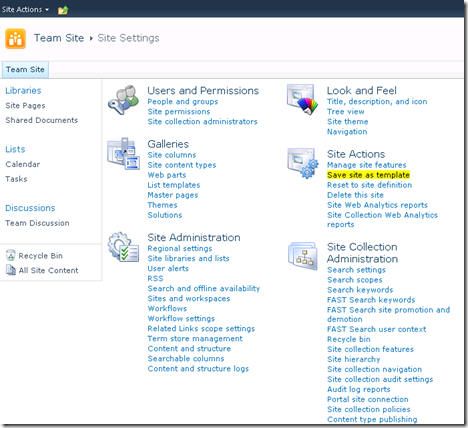Open People and groups settings
The width and height of the screenshot is (468, 428).
(x=183, y=102)
